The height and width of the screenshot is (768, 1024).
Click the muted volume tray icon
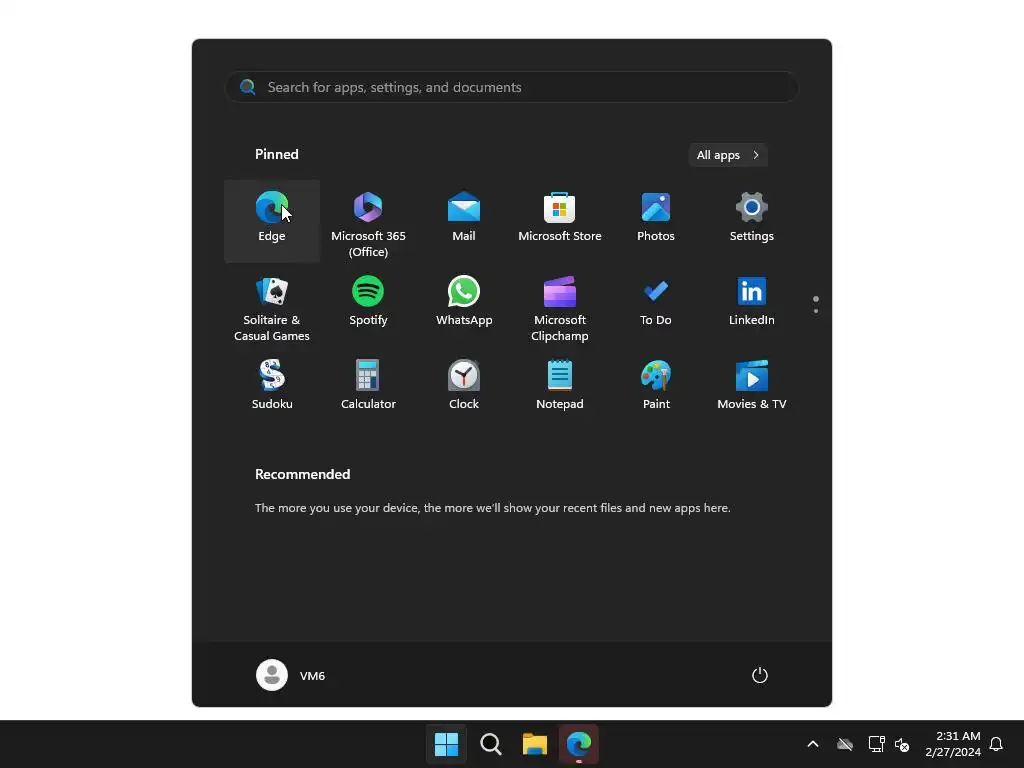(902, 744)
